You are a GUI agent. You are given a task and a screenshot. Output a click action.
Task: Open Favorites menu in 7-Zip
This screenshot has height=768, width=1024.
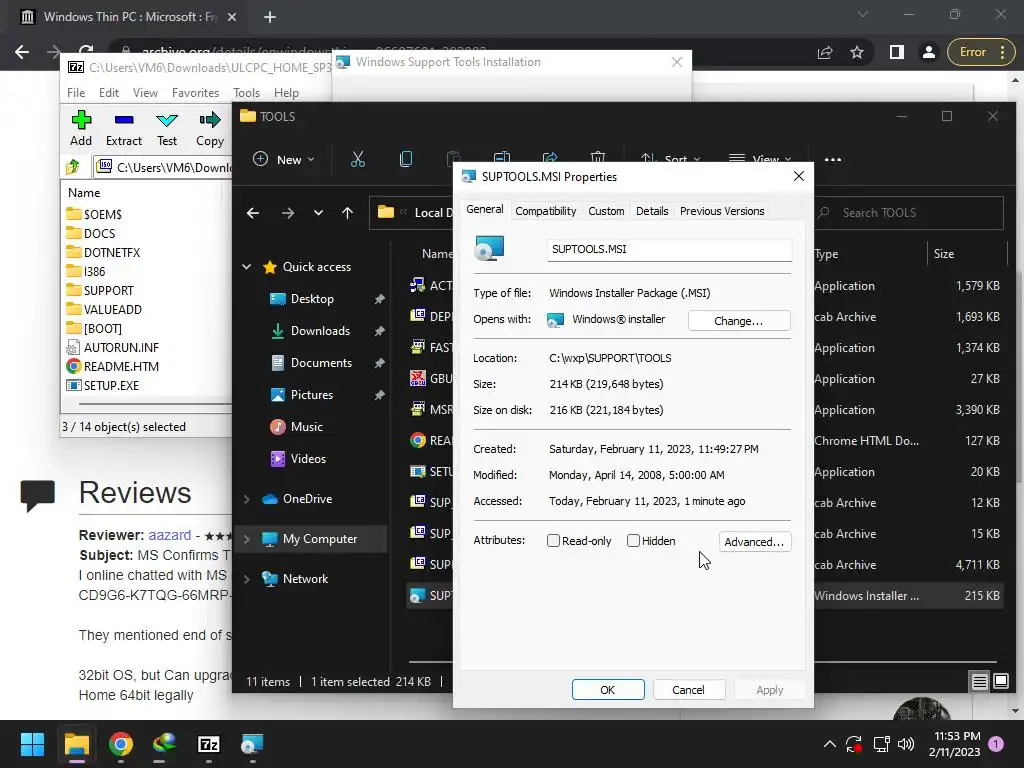195,93
